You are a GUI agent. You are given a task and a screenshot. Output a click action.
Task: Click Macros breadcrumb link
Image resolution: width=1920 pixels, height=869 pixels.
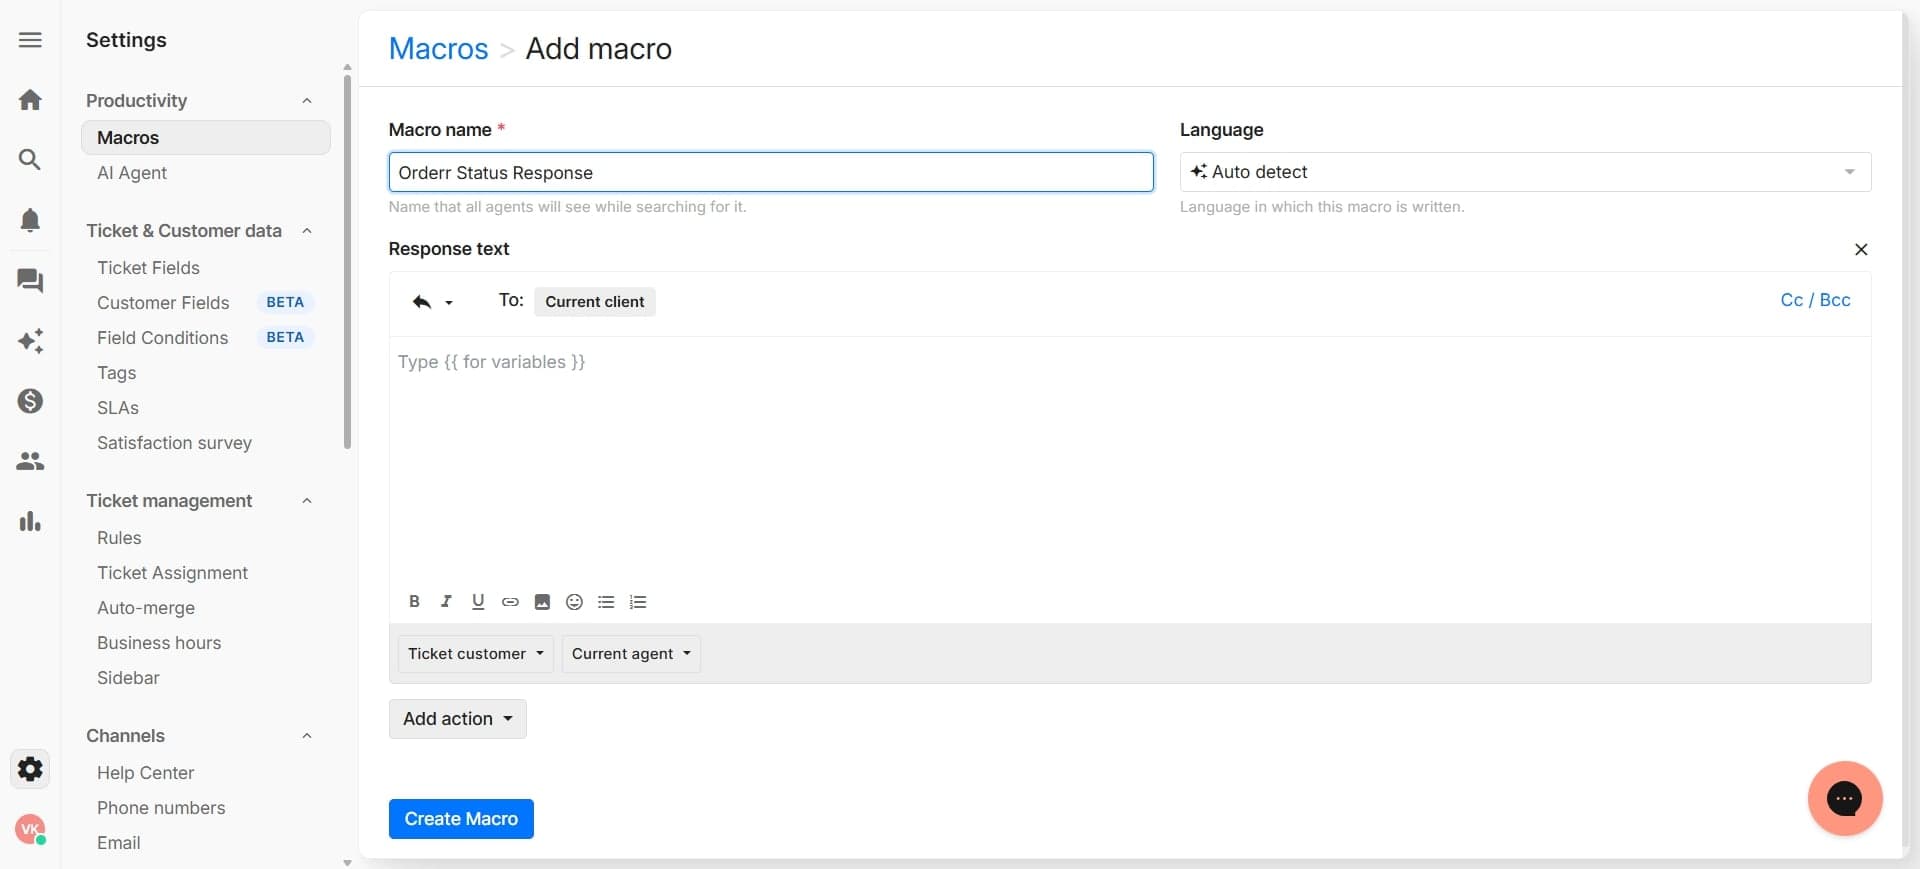438,49
